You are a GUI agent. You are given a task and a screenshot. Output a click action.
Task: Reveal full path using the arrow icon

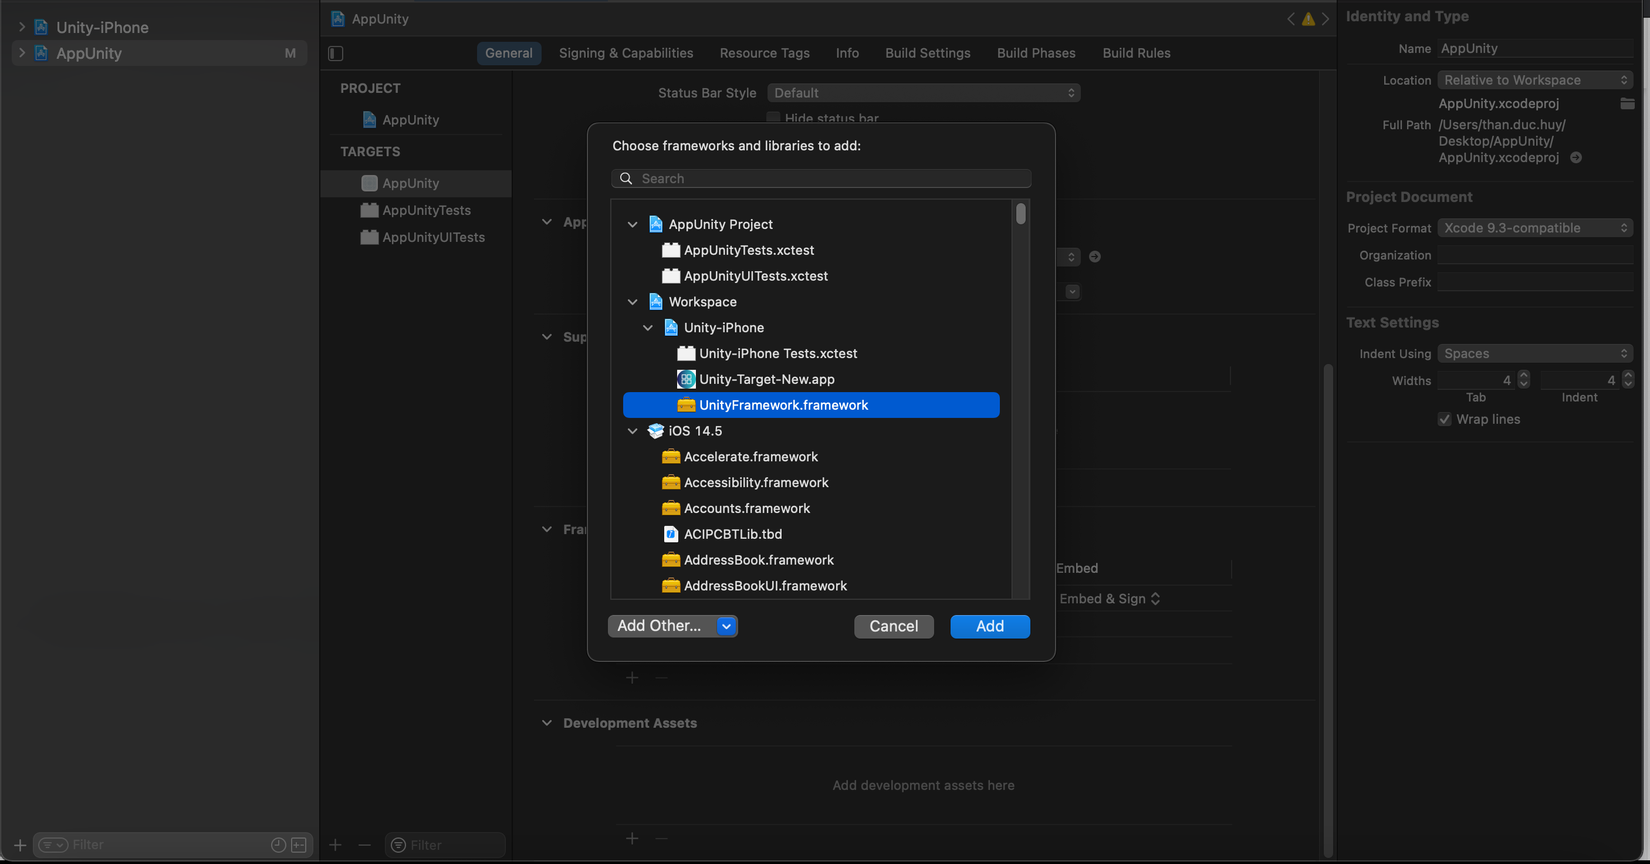(x=1576, y=158)
